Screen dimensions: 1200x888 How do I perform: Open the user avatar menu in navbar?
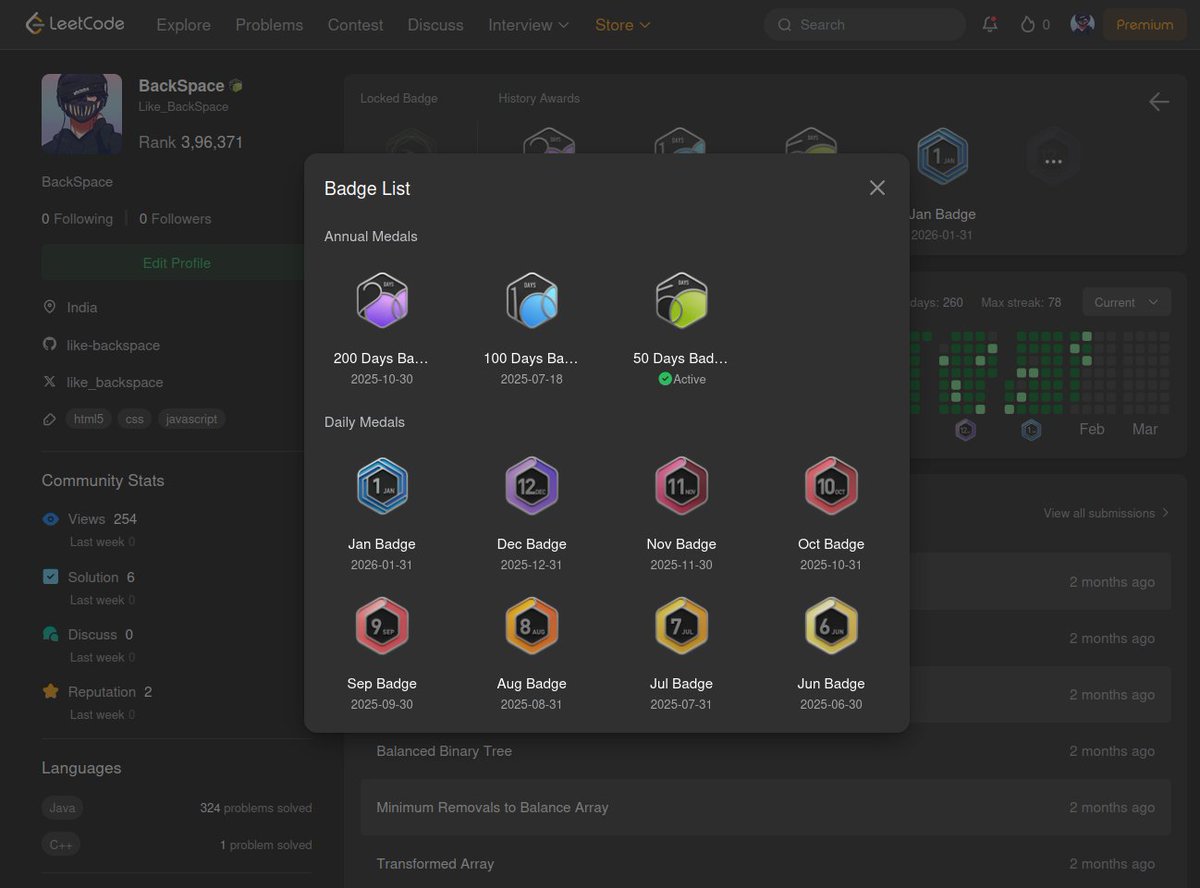point(1082,24)
